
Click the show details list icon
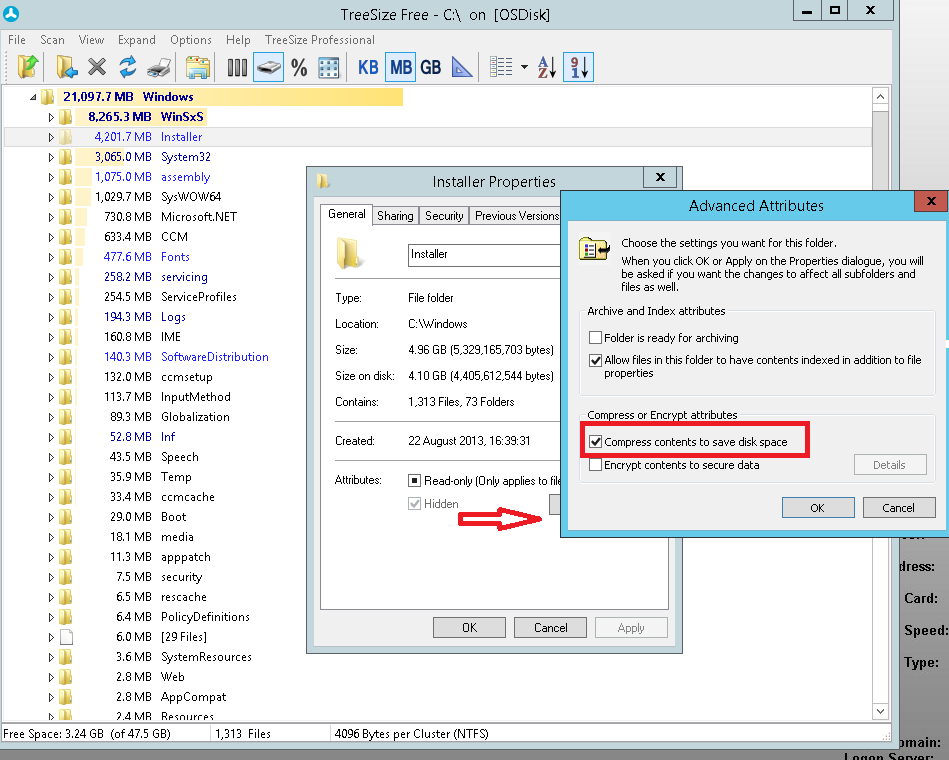pos(501,67)
